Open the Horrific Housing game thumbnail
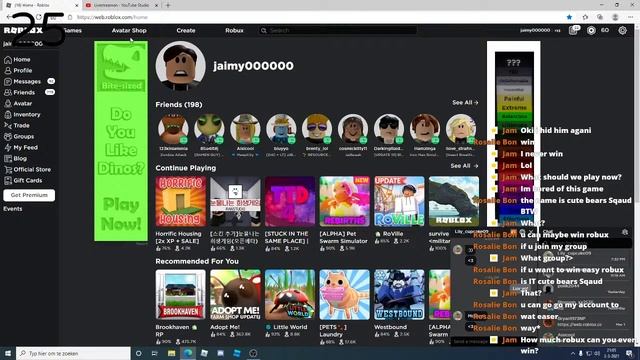This screenshot has width=640, height=360. pyautogui.click(x=180, y=202)
